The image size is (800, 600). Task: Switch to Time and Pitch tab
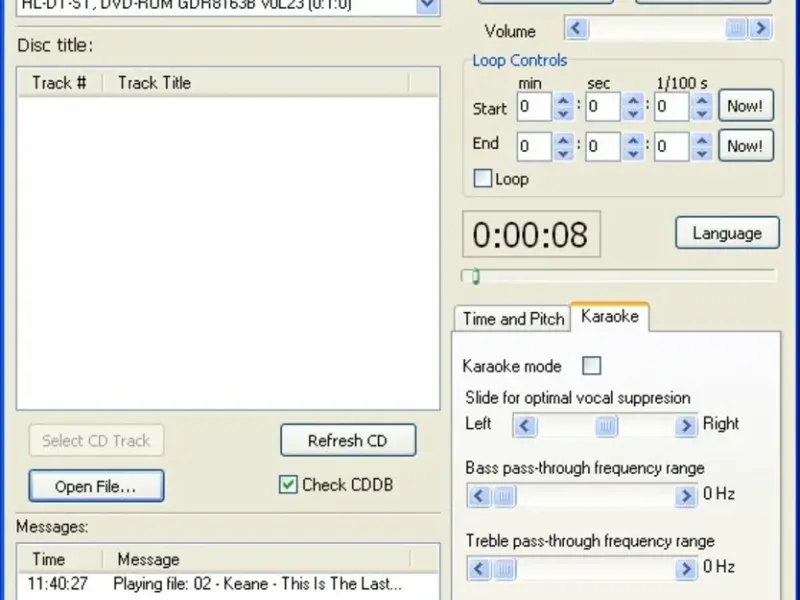513,319
